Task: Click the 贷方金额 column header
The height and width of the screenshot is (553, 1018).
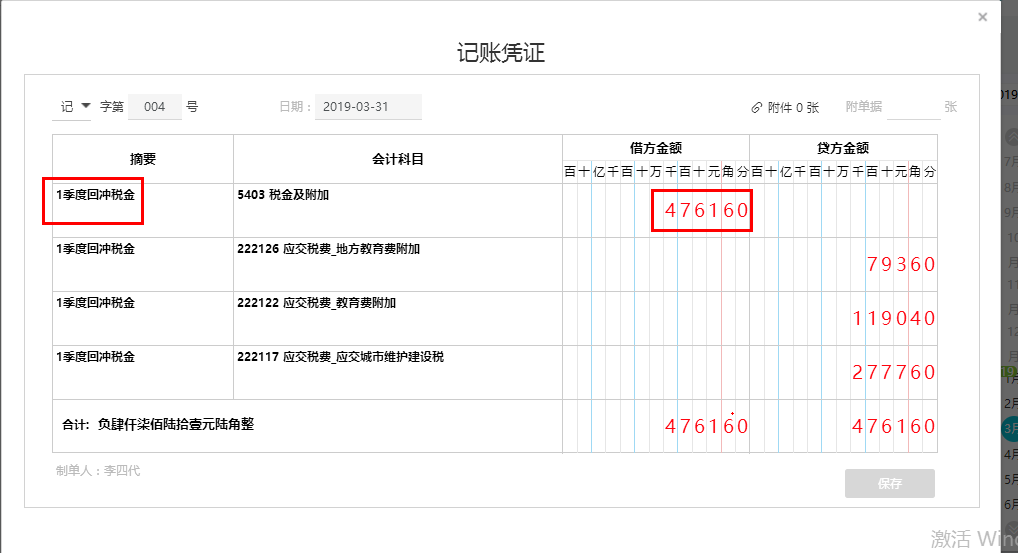Action: (x=843, y=148)
